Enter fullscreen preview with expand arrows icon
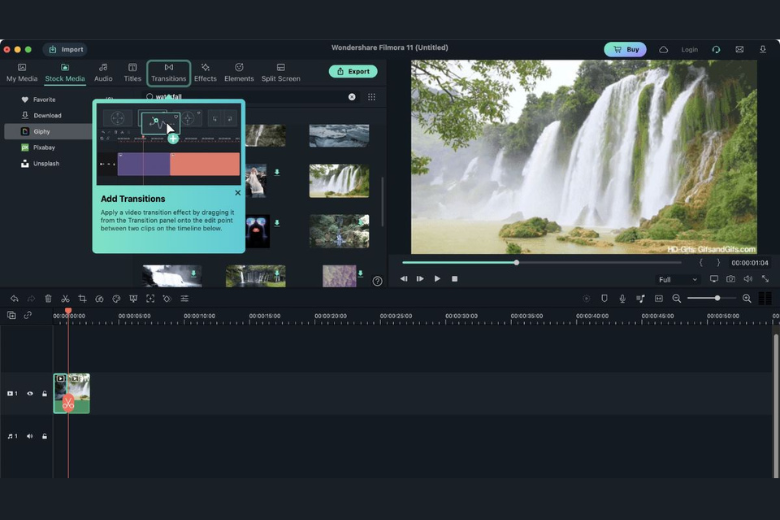The height and width of the screenshot is (520, 780). click(765, 279)
